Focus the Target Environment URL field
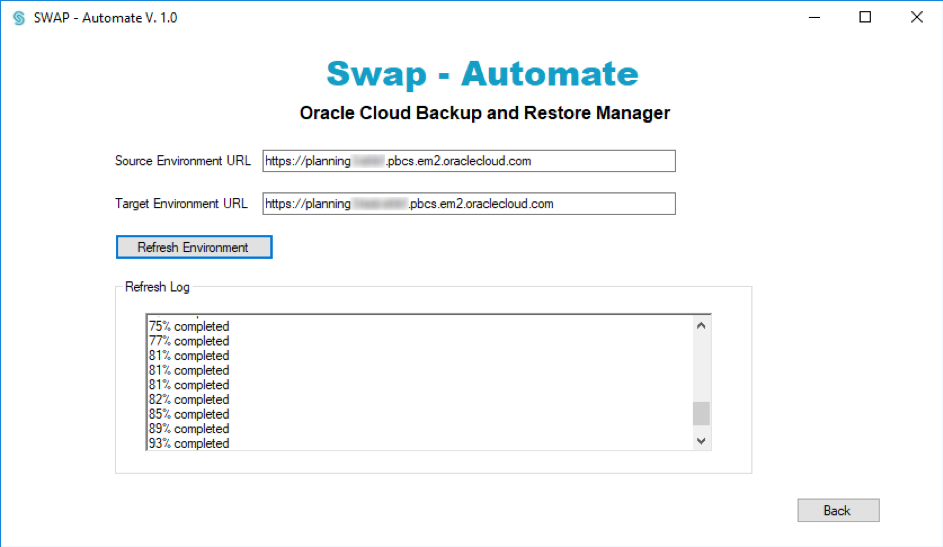 point(468,204)
